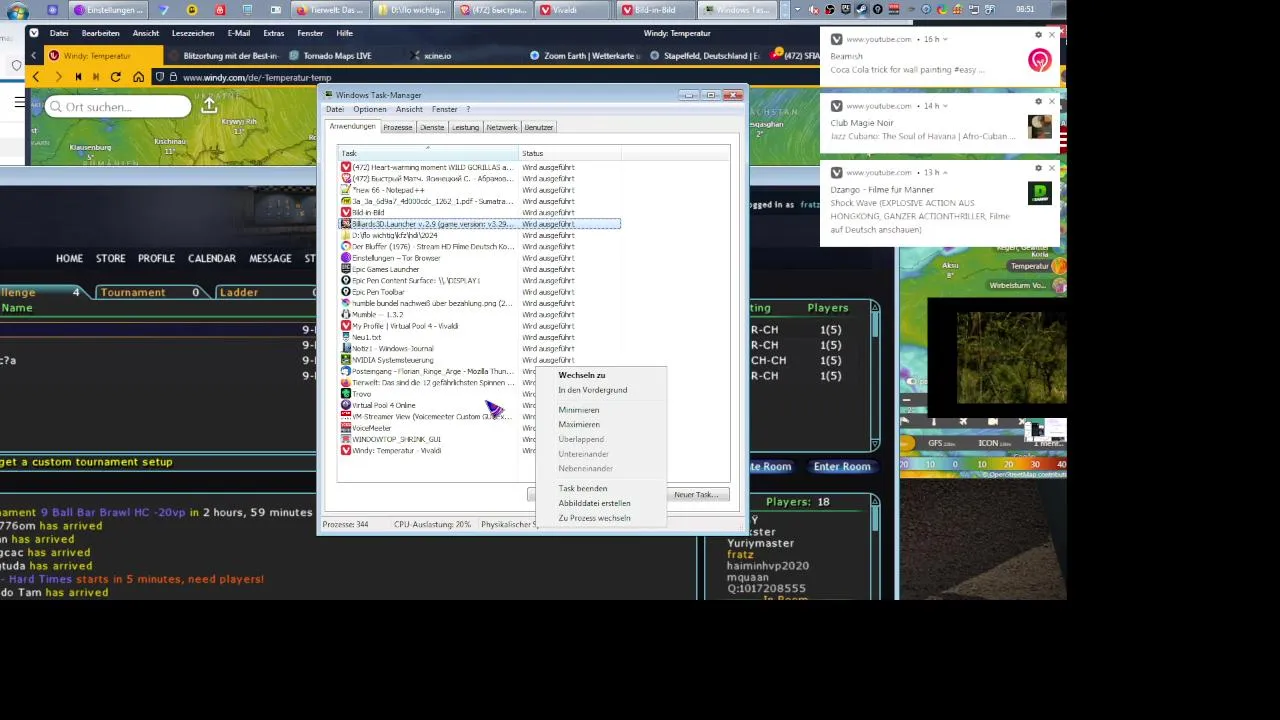
Task: Select the Billards3D.Launcher task row
Action: pos(480,224)
